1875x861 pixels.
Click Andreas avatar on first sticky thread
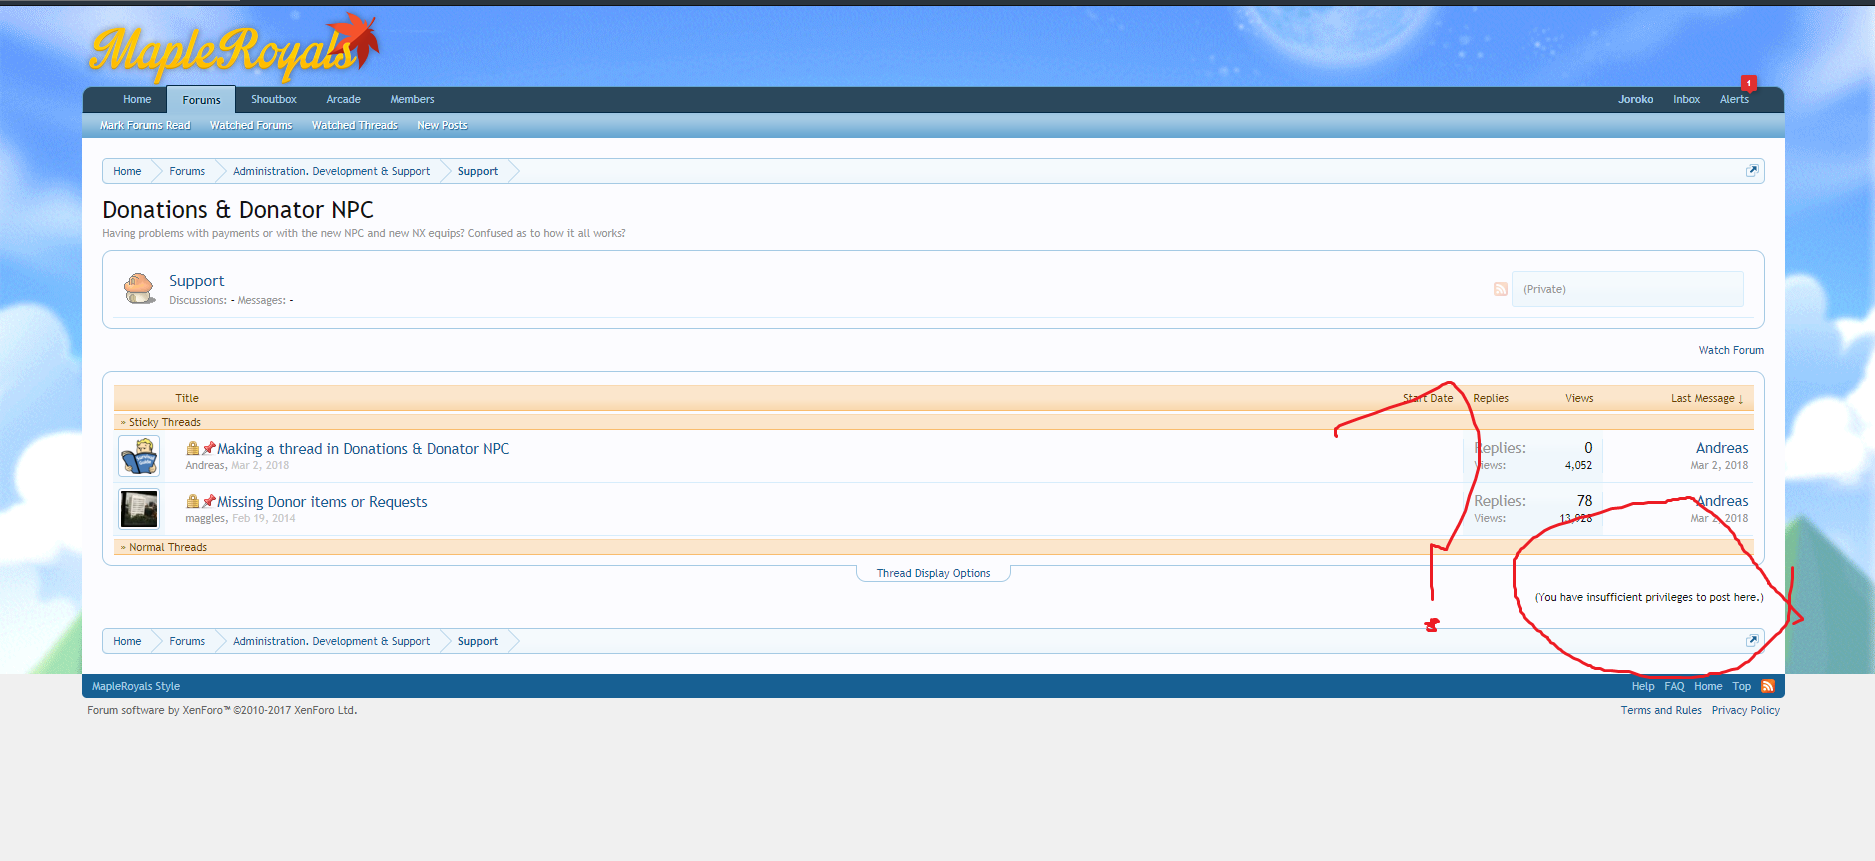(x=139, y=456)
